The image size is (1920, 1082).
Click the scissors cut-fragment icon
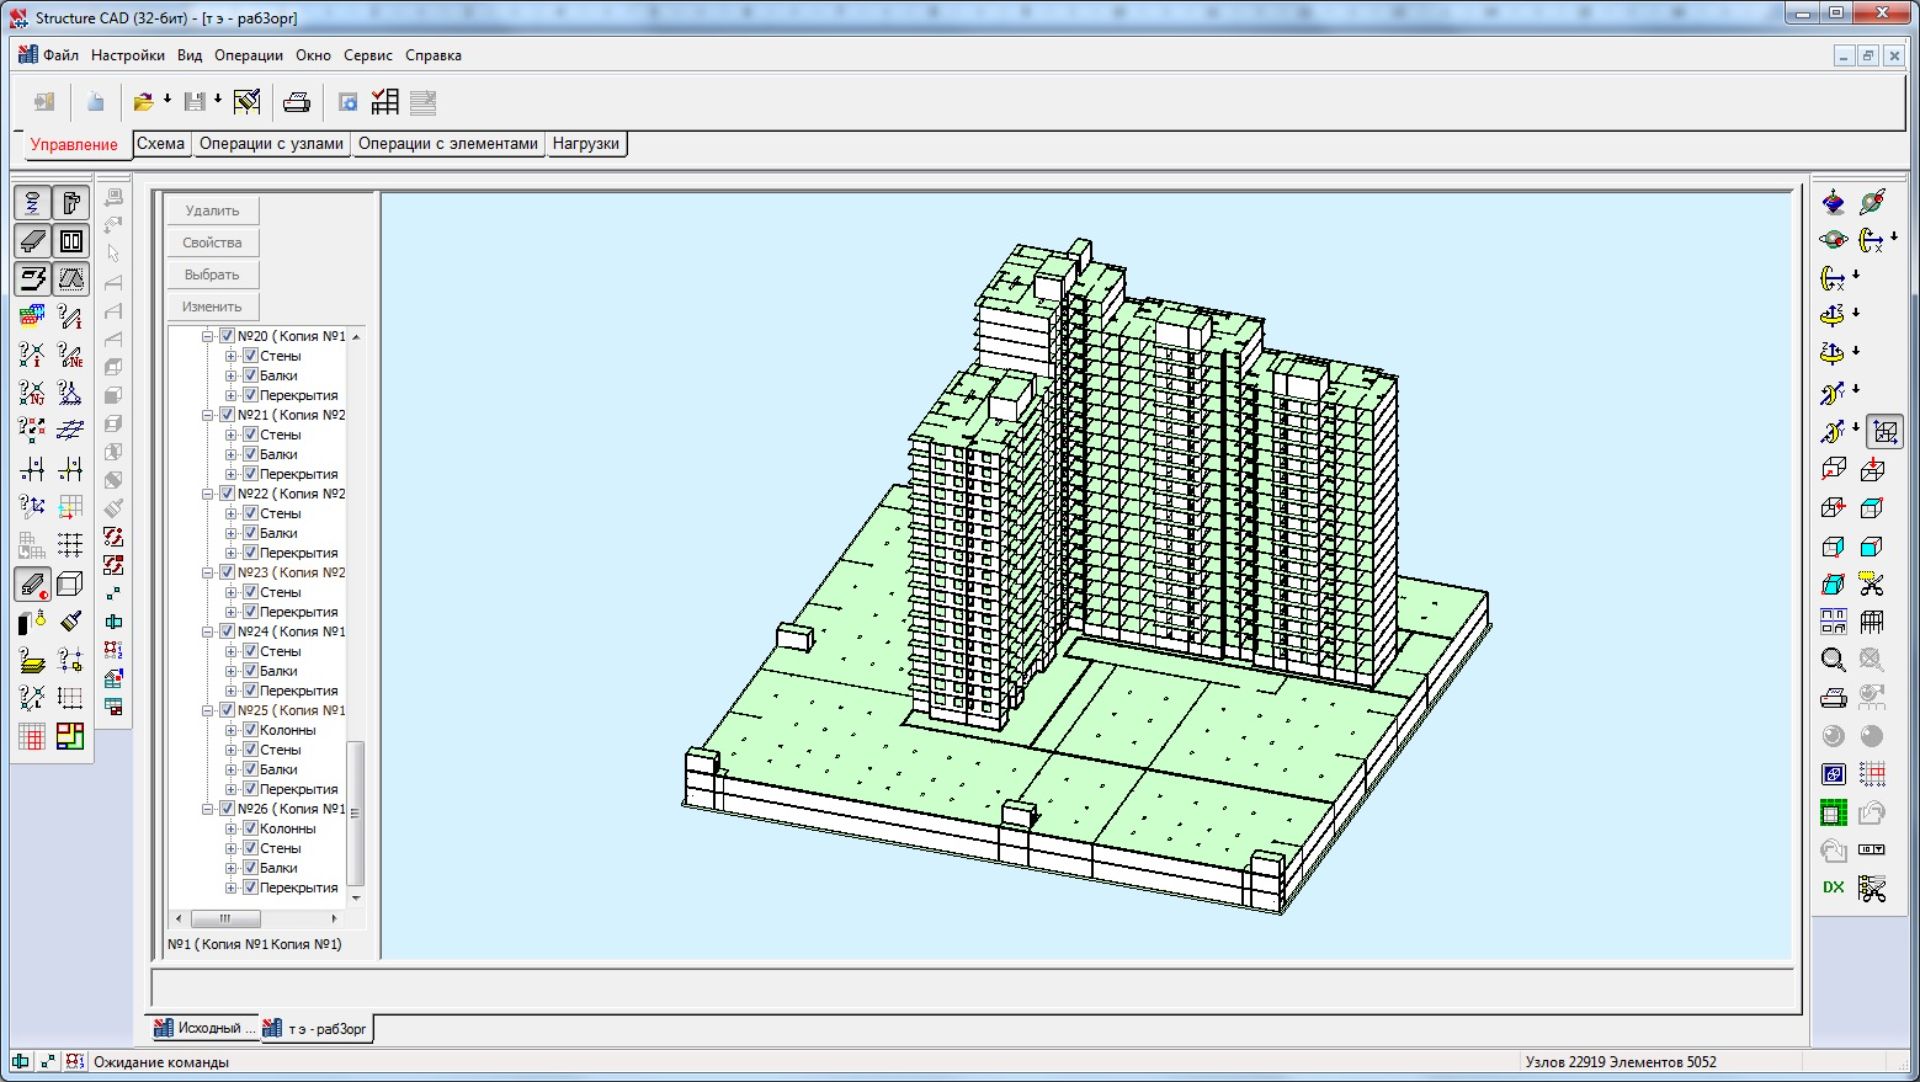[x=1871, y=584]
